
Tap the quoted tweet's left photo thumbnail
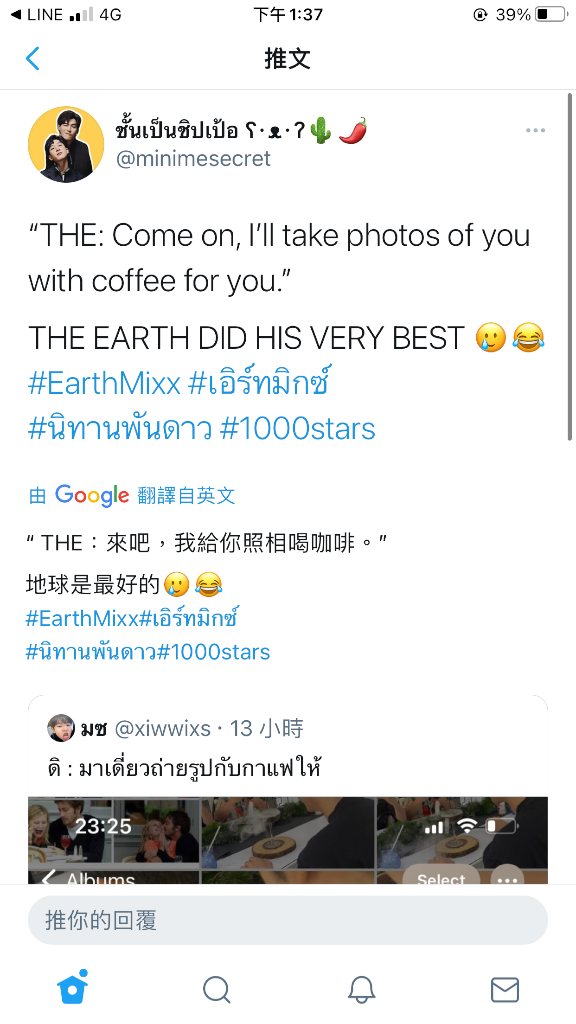(x=114, y=840)
